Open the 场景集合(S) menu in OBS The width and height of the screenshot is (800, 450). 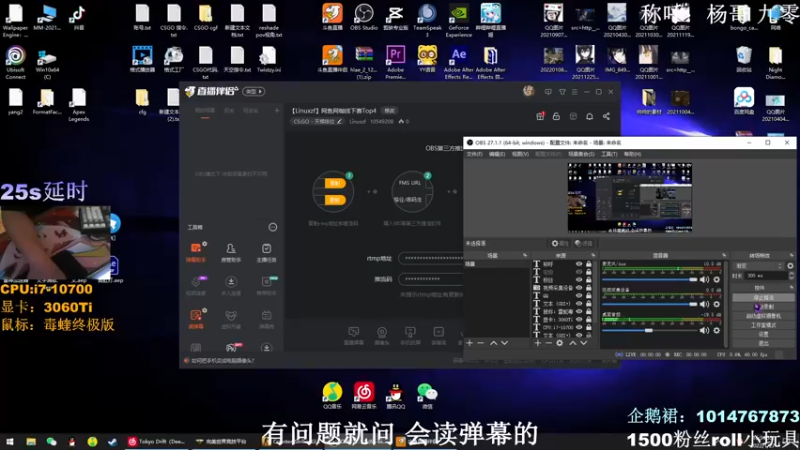tap(581, 154)
